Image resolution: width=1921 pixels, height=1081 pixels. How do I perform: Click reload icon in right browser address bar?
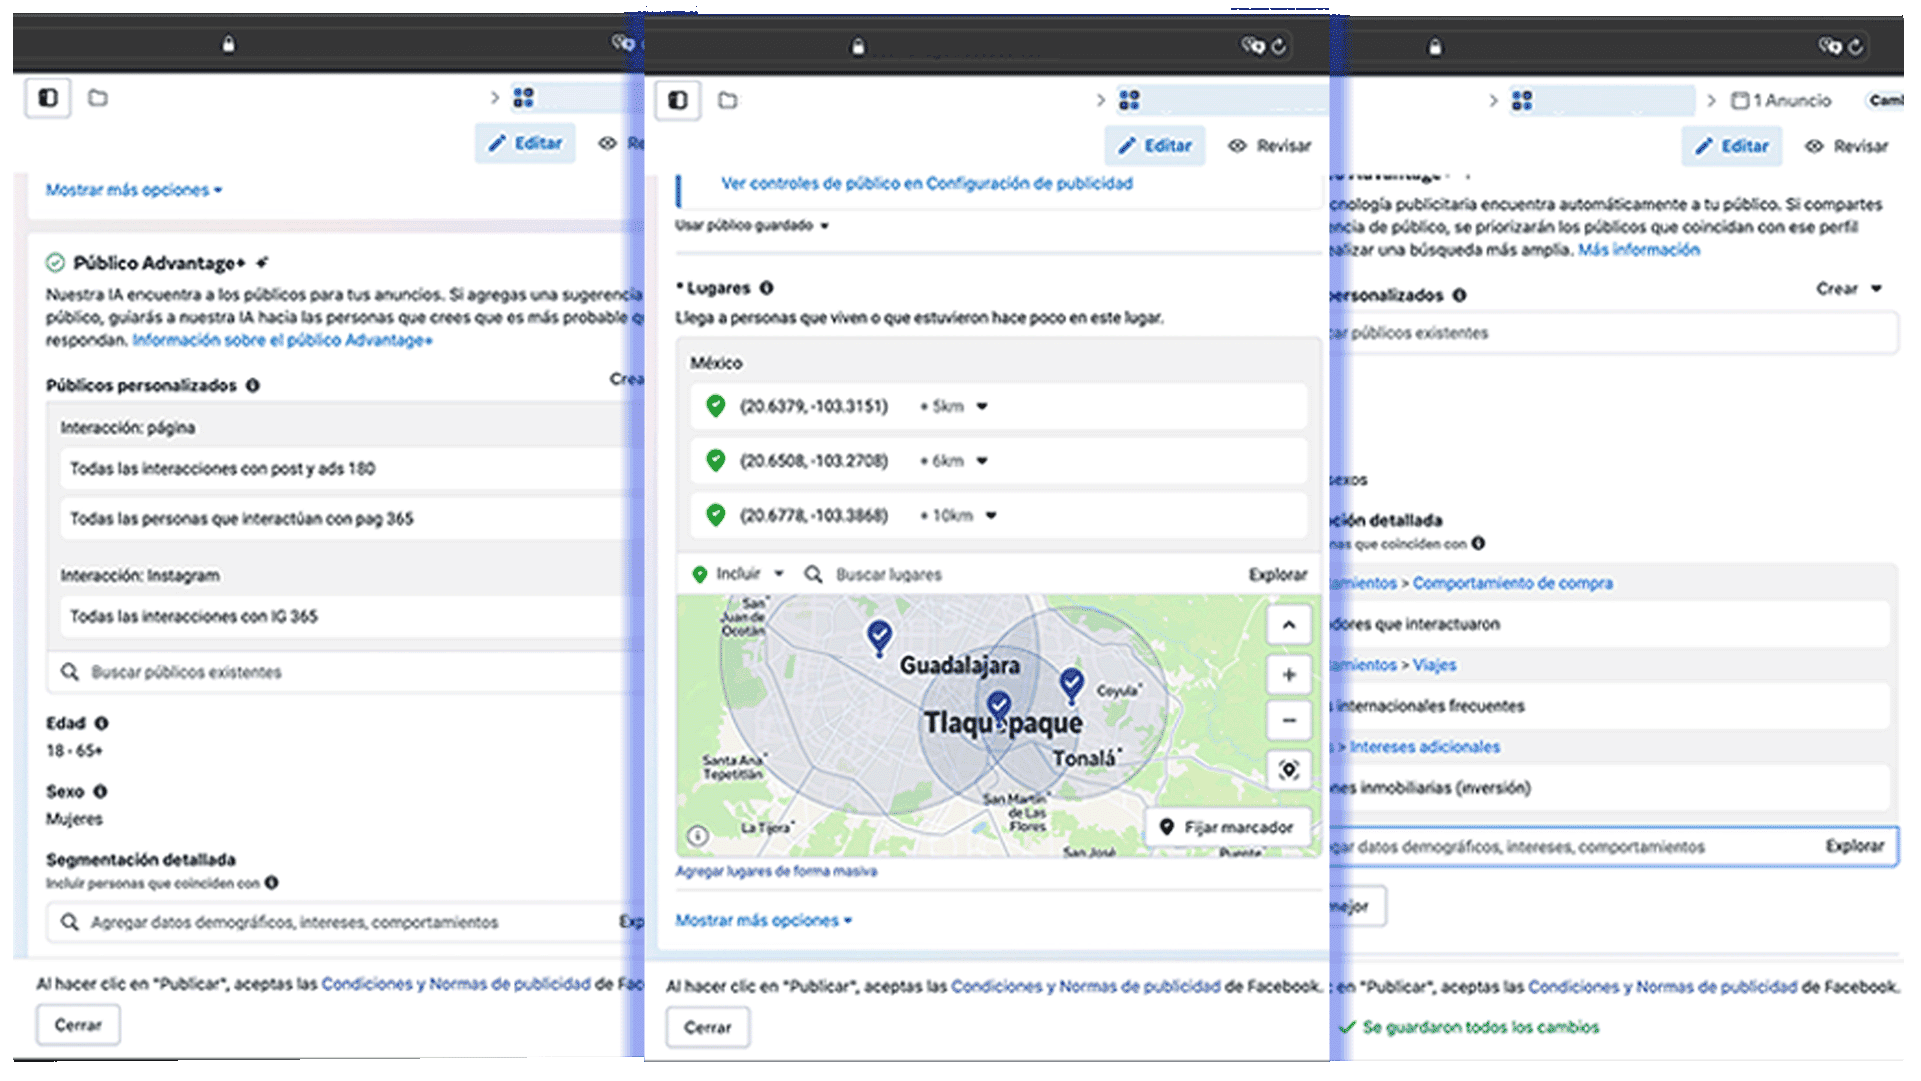point(1856,47)
